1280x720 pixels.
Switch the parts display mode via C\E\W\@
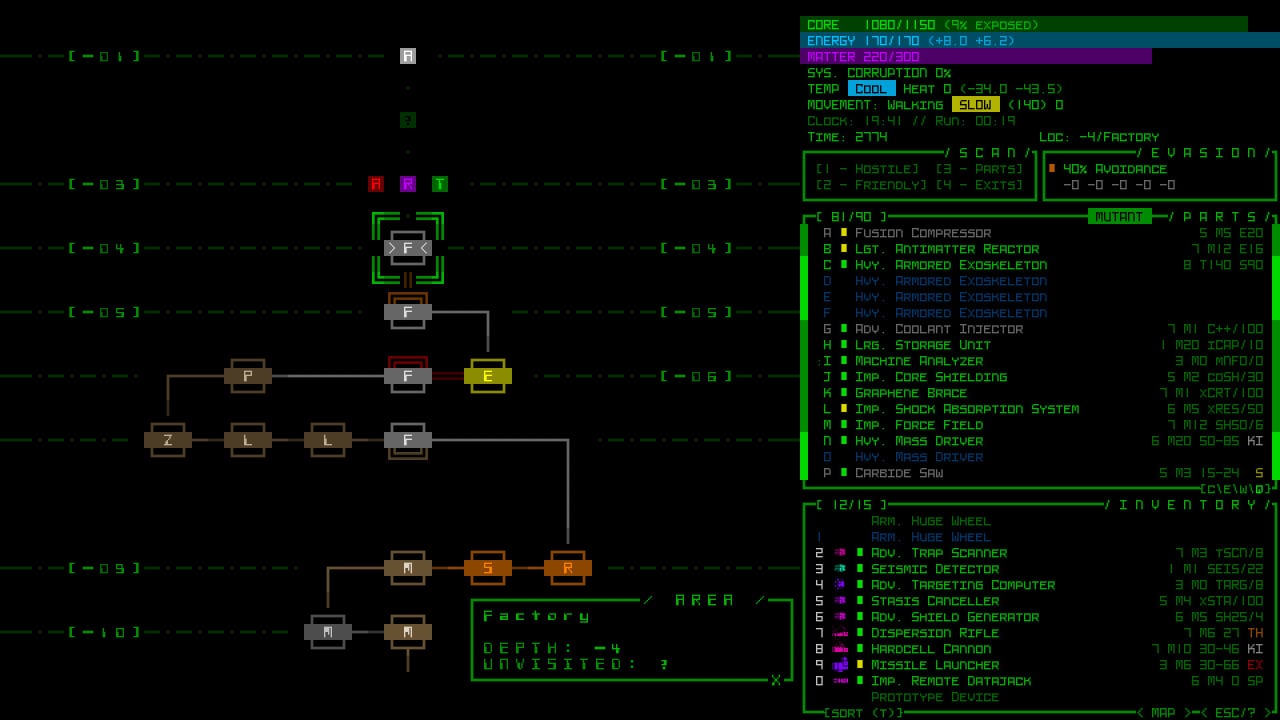click(x=1235, y=489)
